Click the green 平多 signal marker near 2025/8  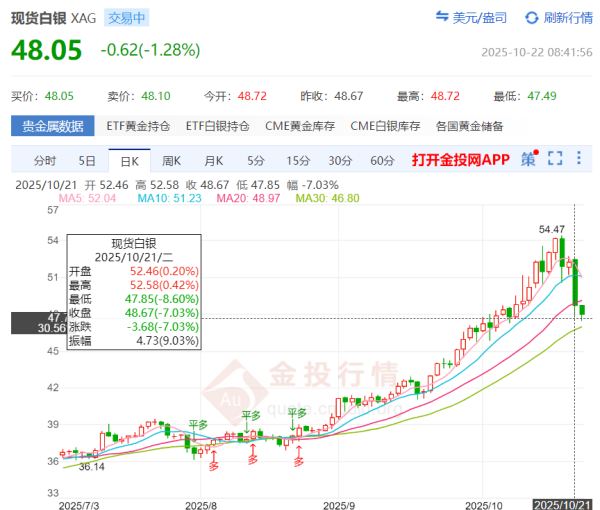(198, 426)
